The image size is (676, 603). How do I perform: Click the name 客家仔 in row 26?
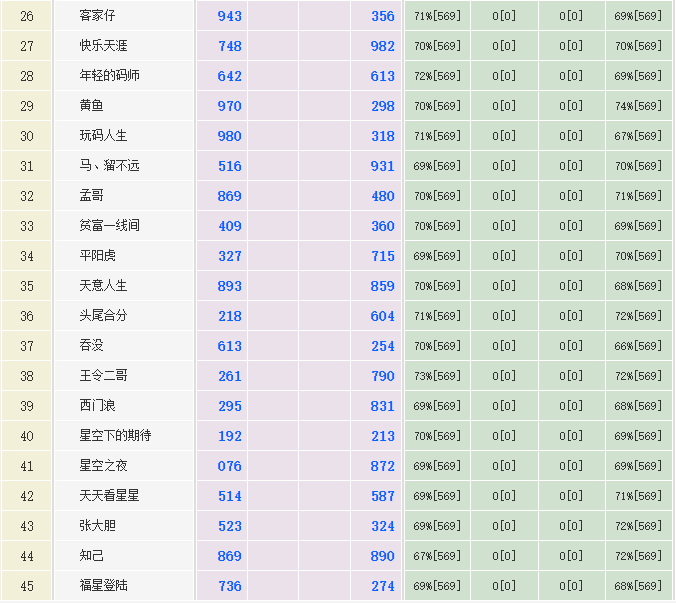(99, 16)
